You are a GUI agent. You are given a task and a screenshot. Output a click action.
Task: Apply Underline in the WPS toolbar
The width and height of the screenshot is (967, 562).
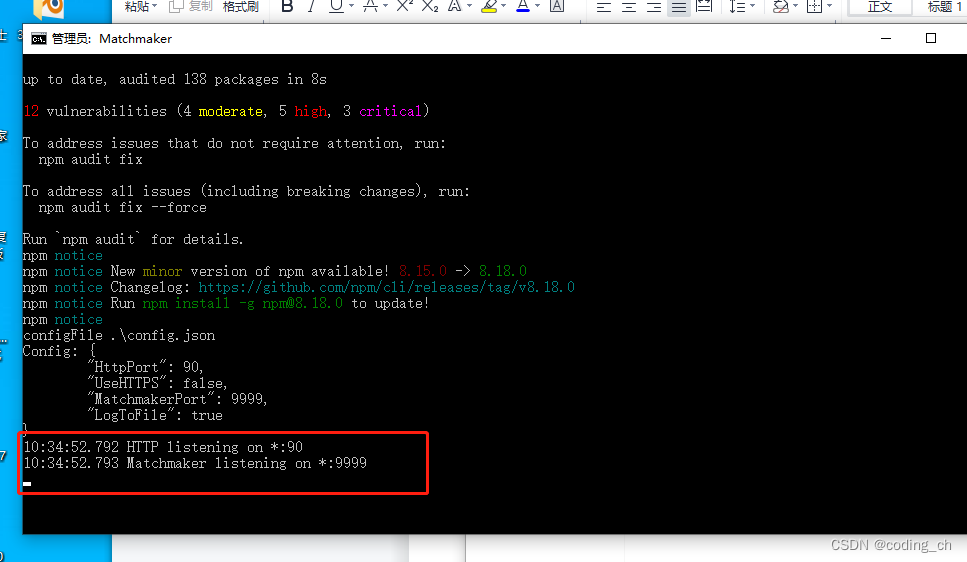point(336,6)
